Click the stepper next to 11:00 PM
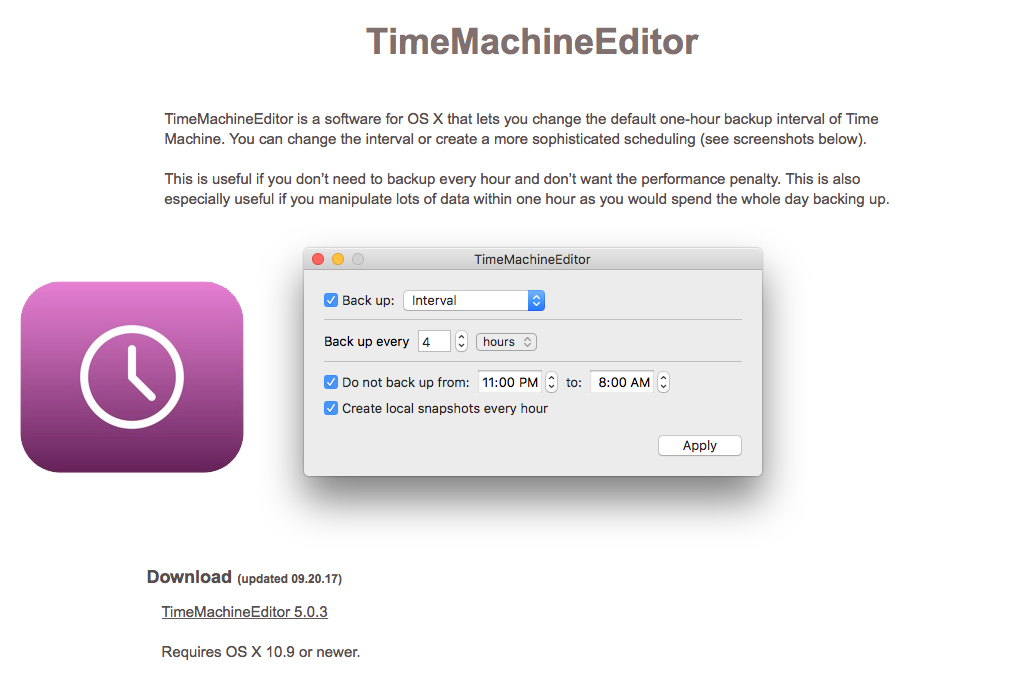1013x675 pixels. pyautogui.click(x=551, y=382)
